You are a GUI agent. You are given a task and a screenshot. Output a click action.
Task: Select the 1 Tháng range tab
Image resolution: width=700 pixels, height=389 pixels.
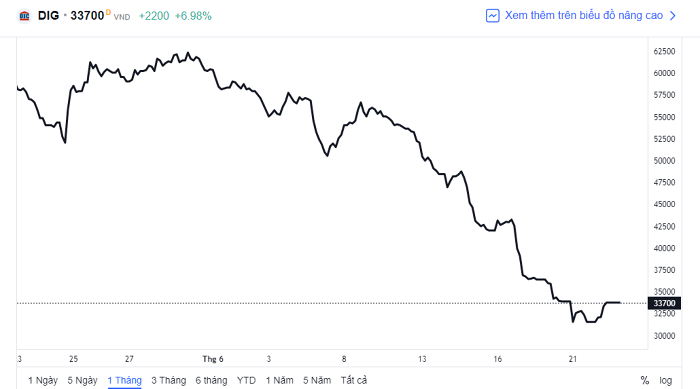tap(125, 380)
